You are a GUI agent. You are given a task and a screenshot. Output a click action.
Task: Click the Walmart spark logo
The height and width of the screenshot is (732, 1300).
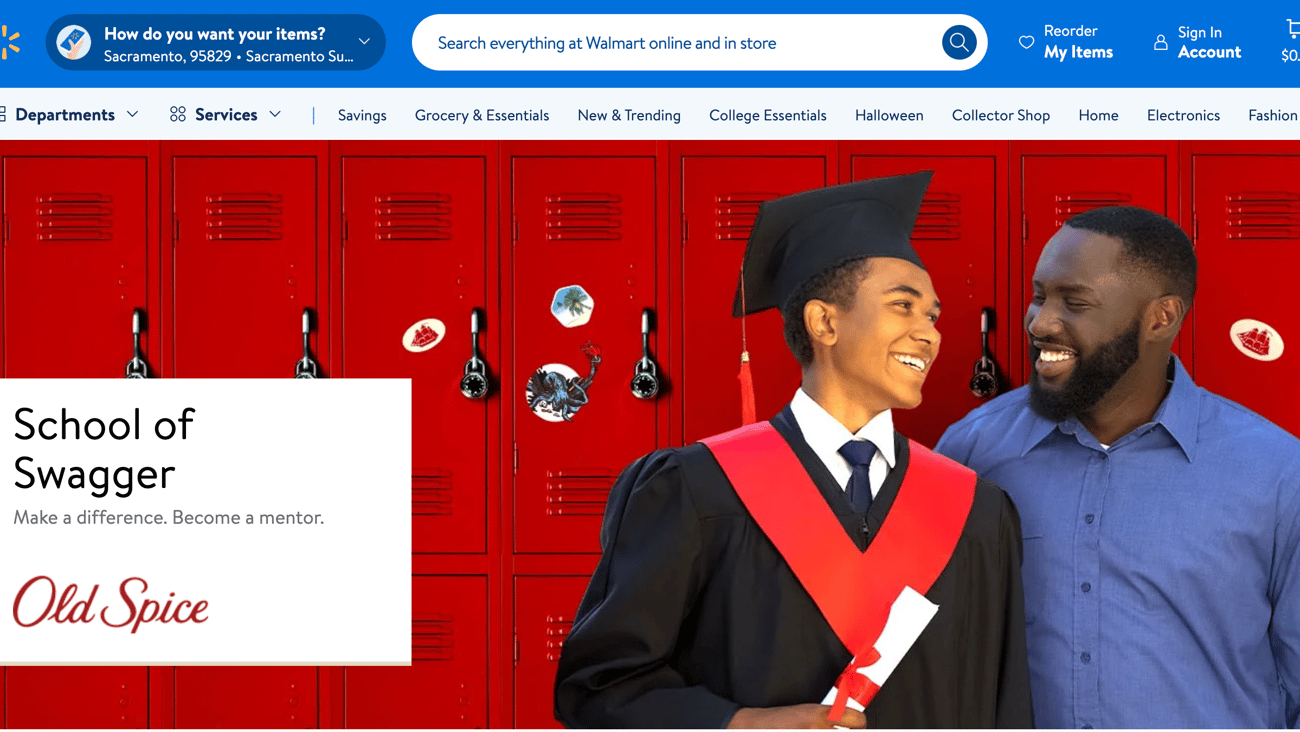(x=10, y=42)
